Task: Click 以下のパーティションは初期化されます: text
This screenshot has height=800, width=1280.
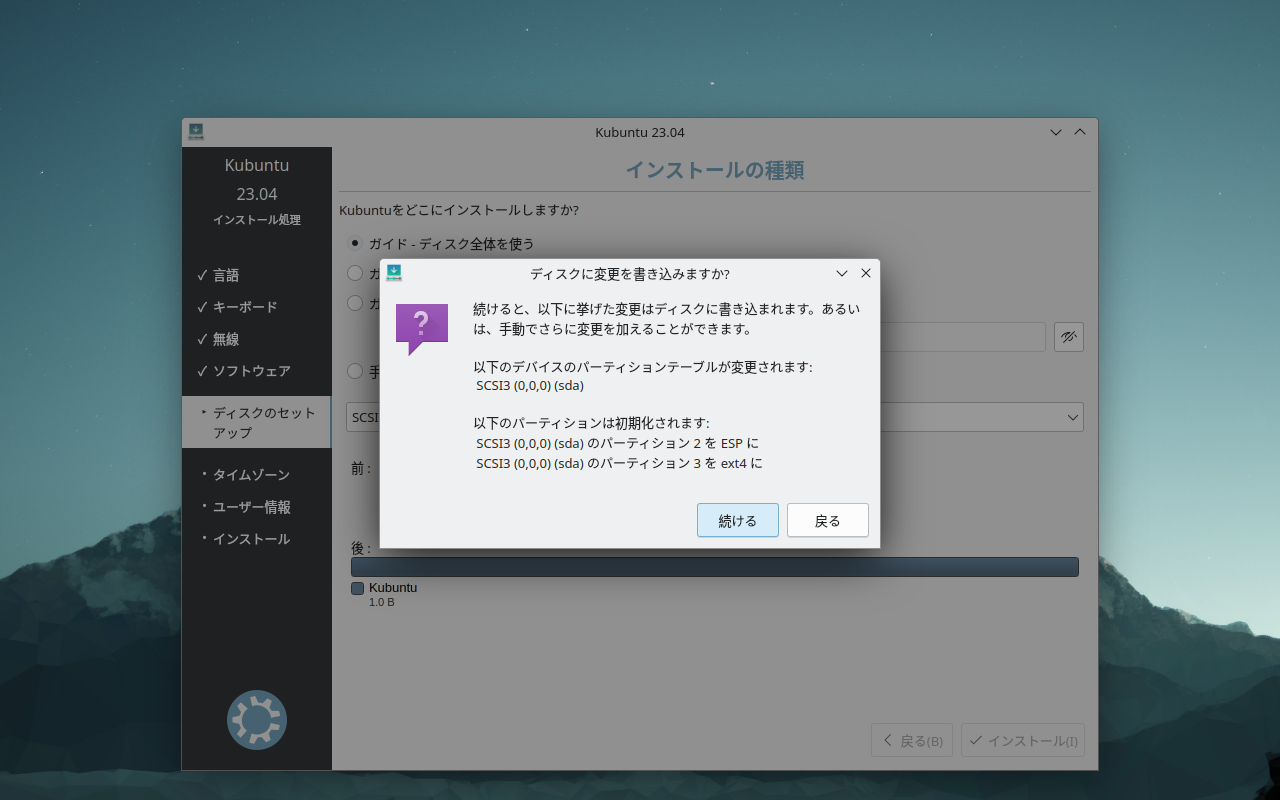Action: pyautogui.click(x=592, y=423)
